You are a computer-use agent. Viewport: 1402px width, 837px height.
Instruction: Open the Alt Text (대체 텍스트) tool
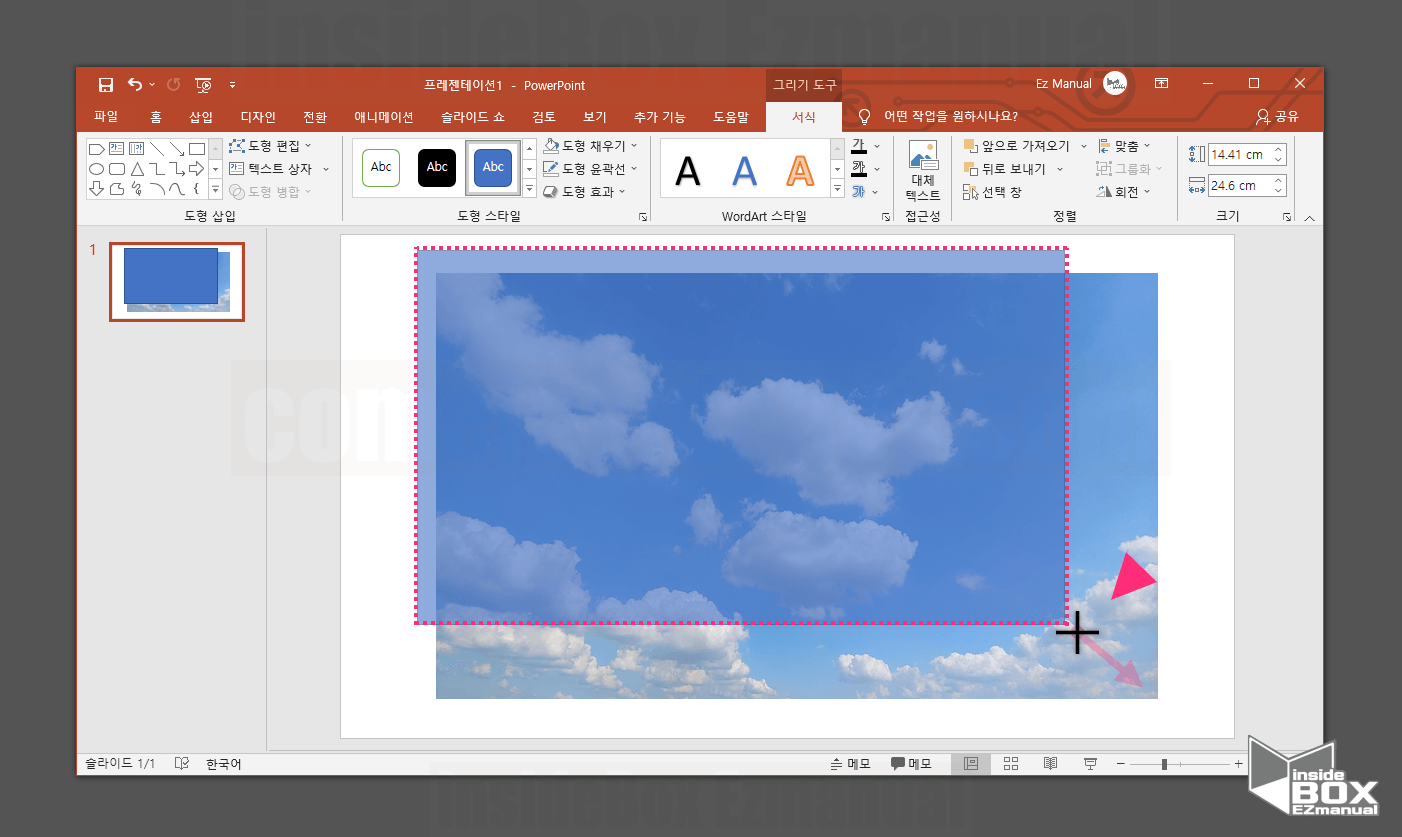point(923,171)
